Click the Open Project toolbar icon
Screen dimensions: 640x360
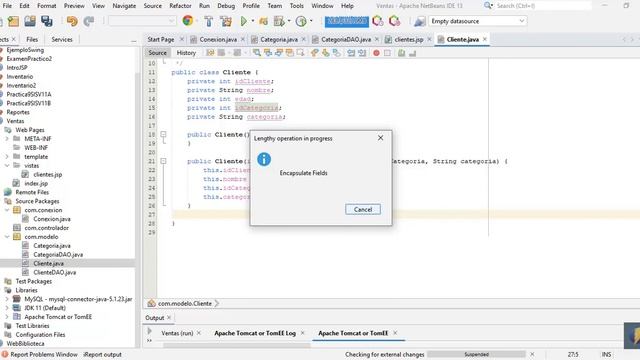tap(30, 21)
